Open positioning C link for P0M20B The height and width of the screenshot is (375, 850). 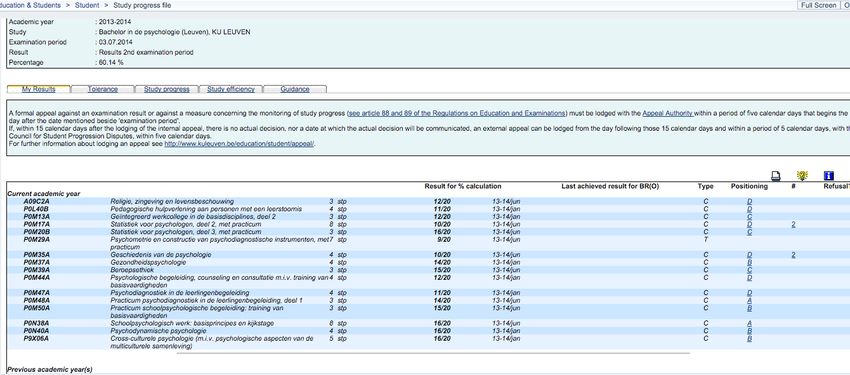tap(749, 232)
